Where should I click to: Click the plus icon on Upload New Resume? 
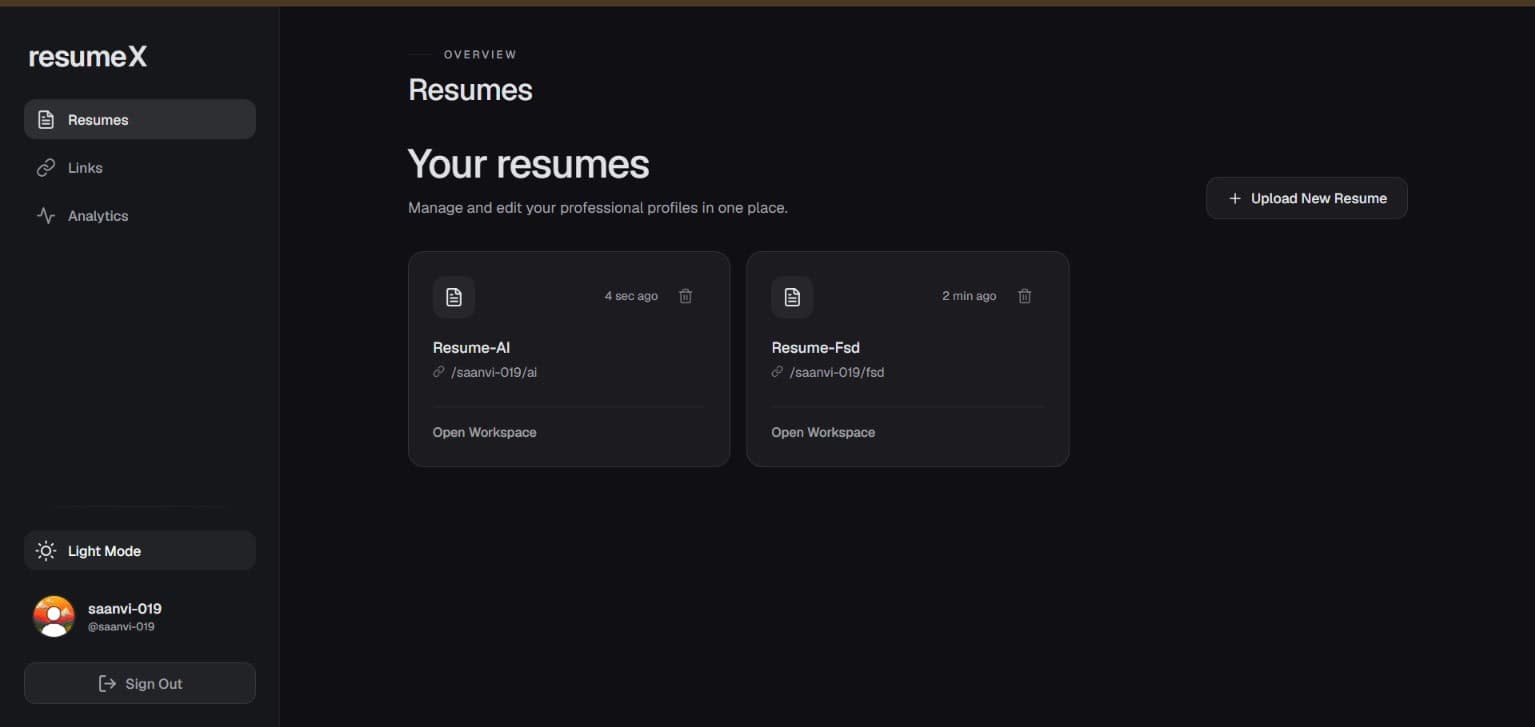coord(1235,198)
